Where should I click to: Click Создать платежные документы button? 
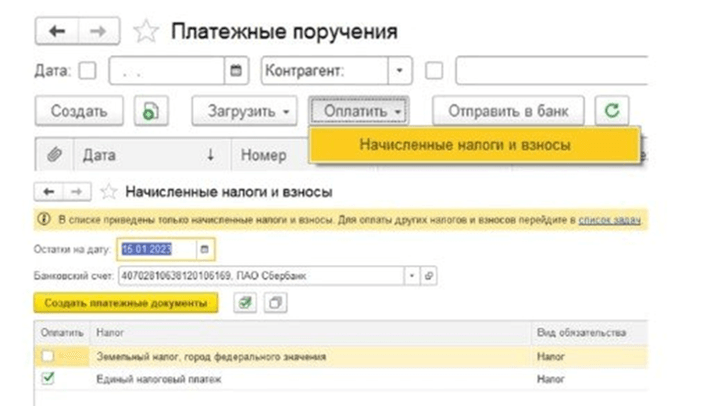125,301
